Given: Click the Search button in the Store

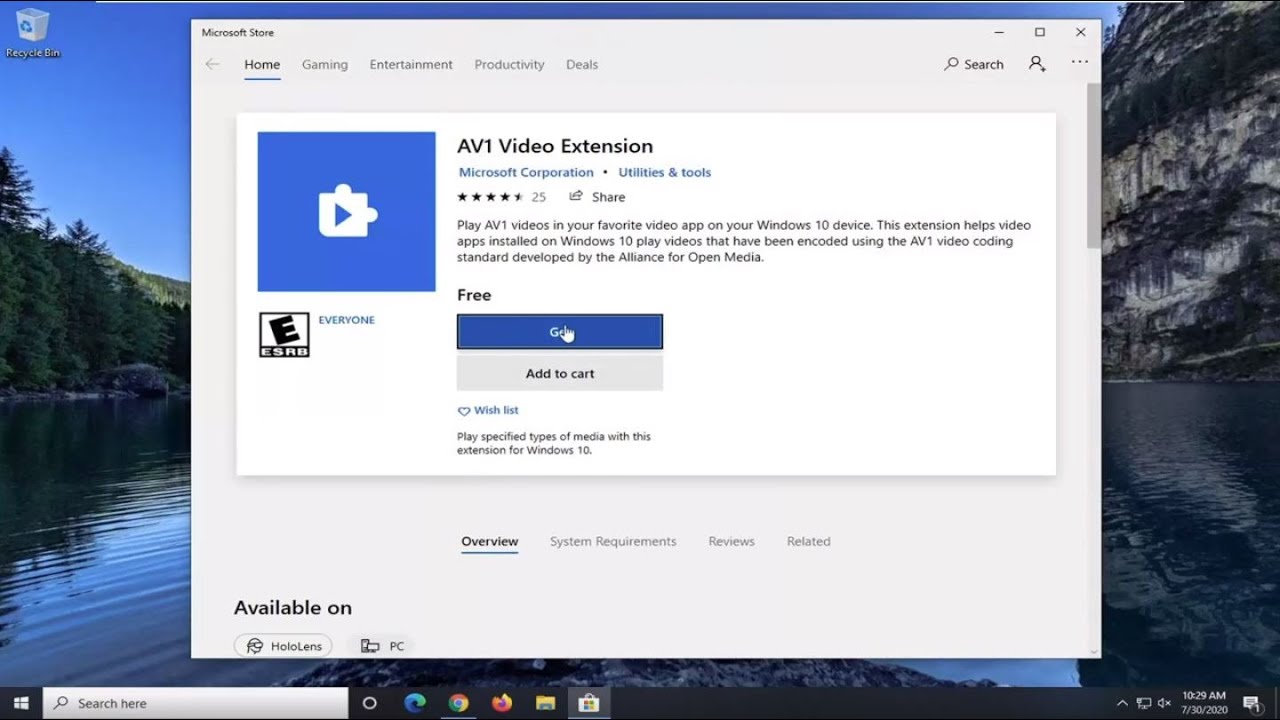Looking at the screenshot, I should [x=974, y=64].
